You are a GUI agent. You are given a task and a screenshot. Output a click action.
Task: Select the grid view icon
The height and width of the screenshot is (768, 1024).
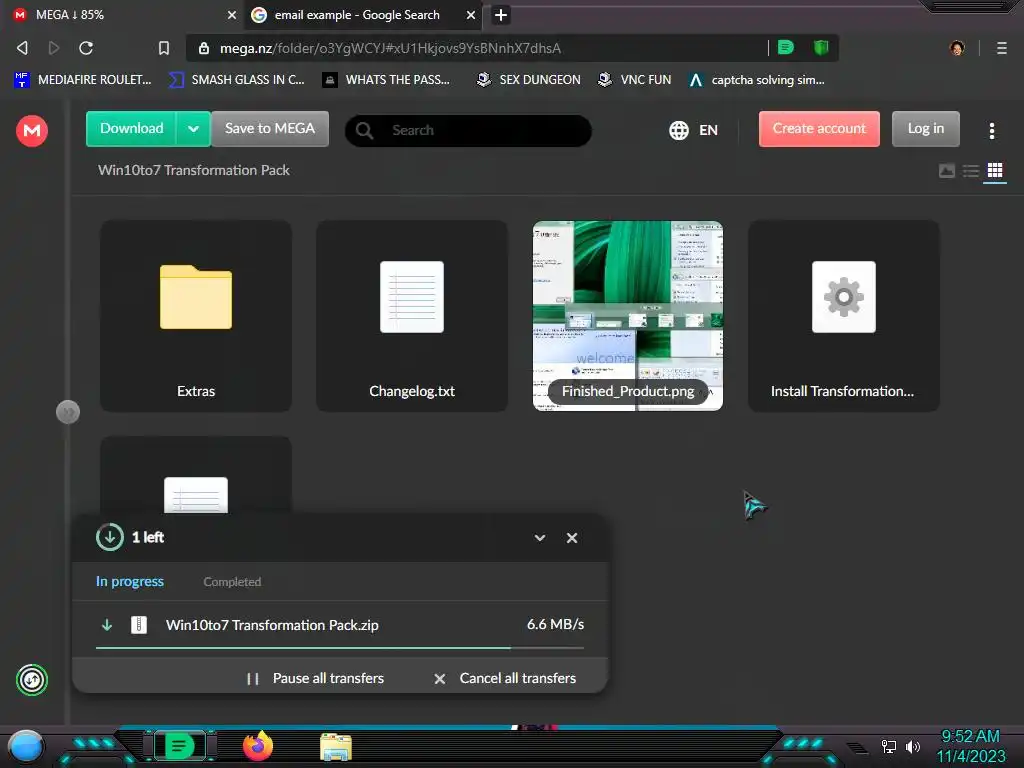pos(995,170)
